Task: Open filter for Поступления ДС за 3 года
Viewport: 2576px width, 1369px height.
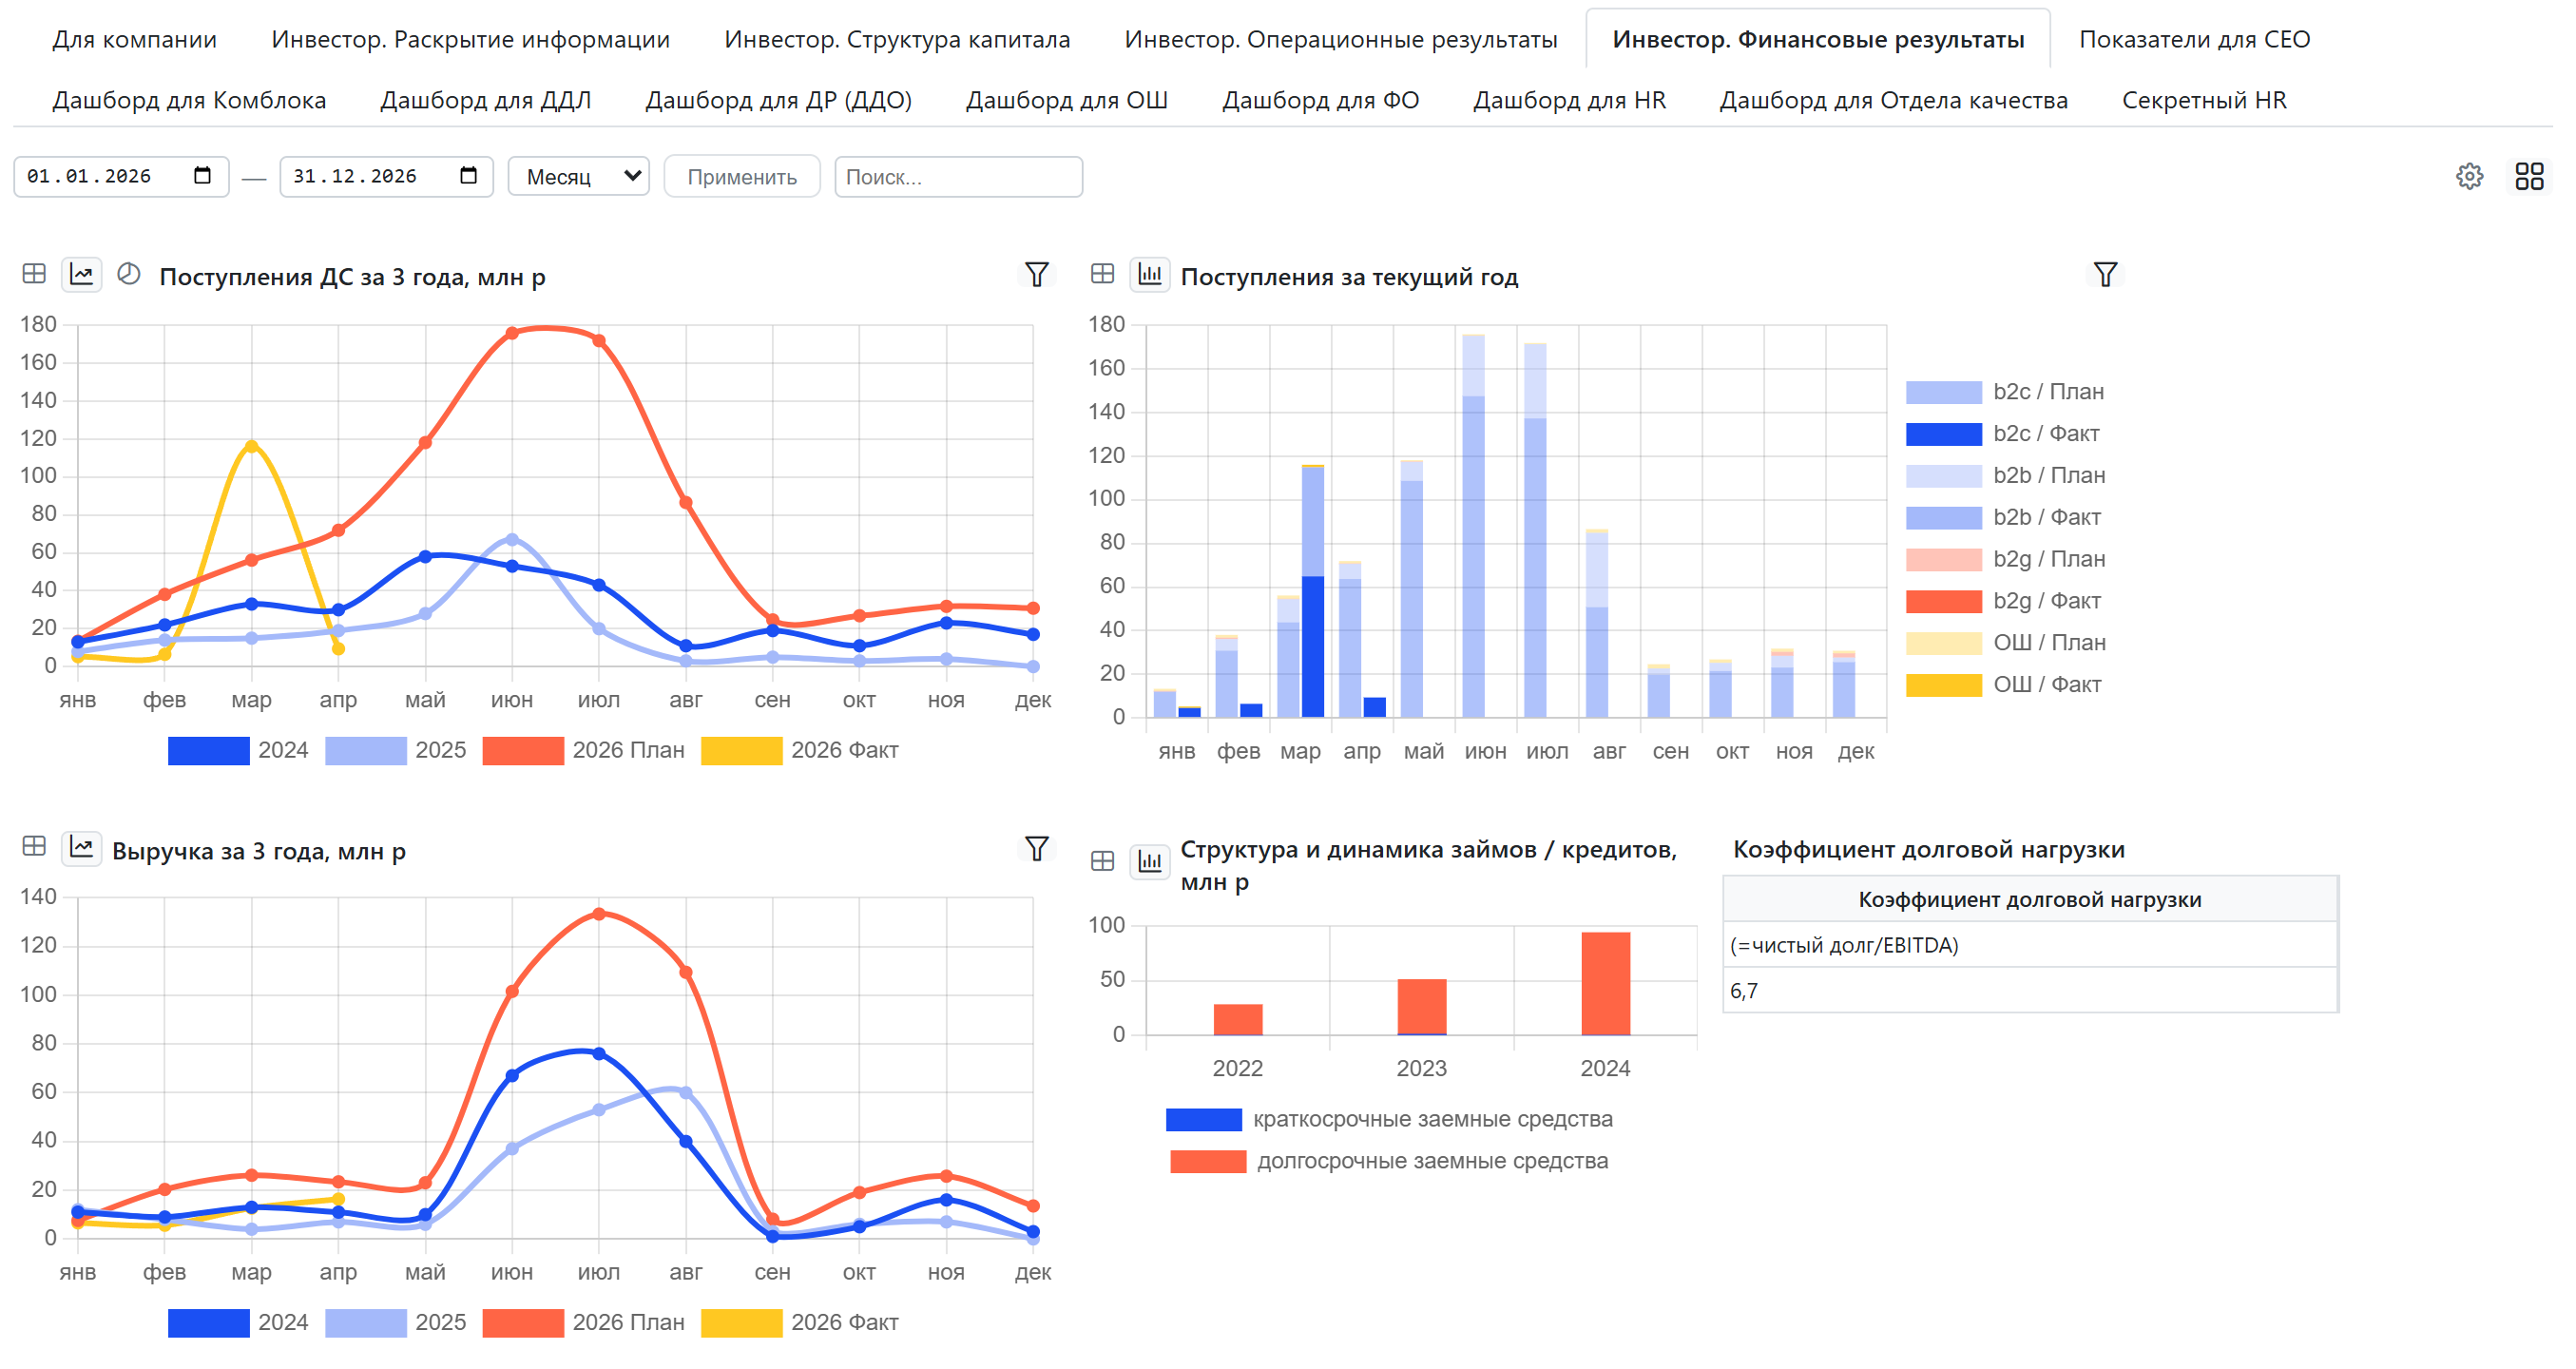Action: [1036, 274]
